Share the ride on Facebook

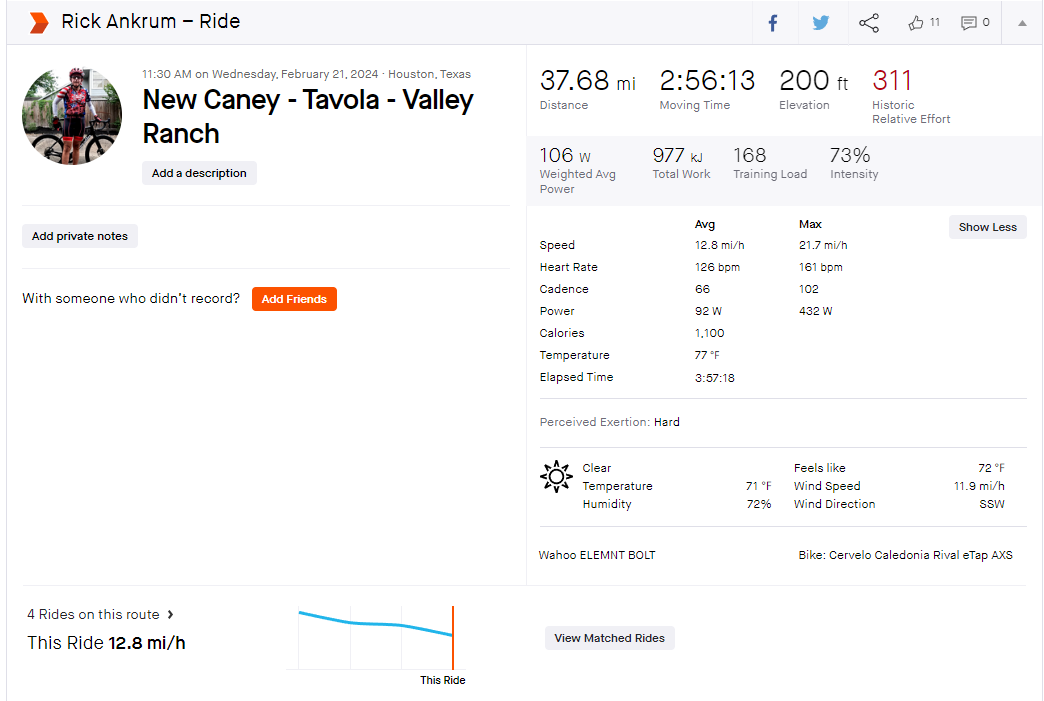tap(773, 23)
